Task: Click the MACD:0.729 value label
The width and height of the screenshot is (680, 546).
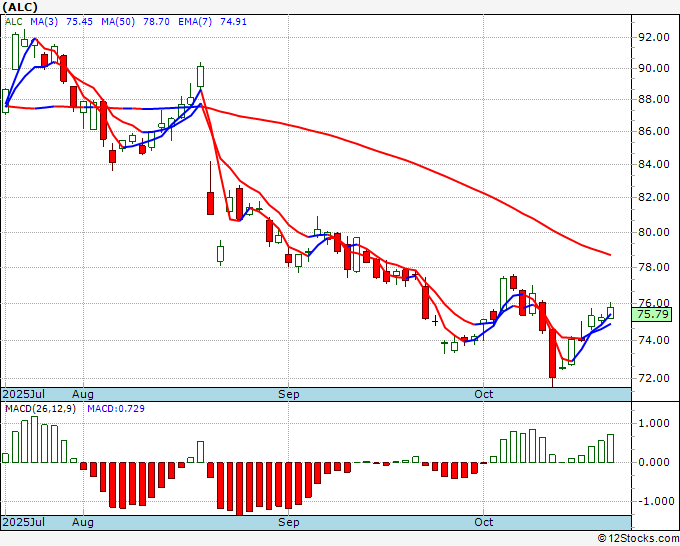Action: click(116, 409)
